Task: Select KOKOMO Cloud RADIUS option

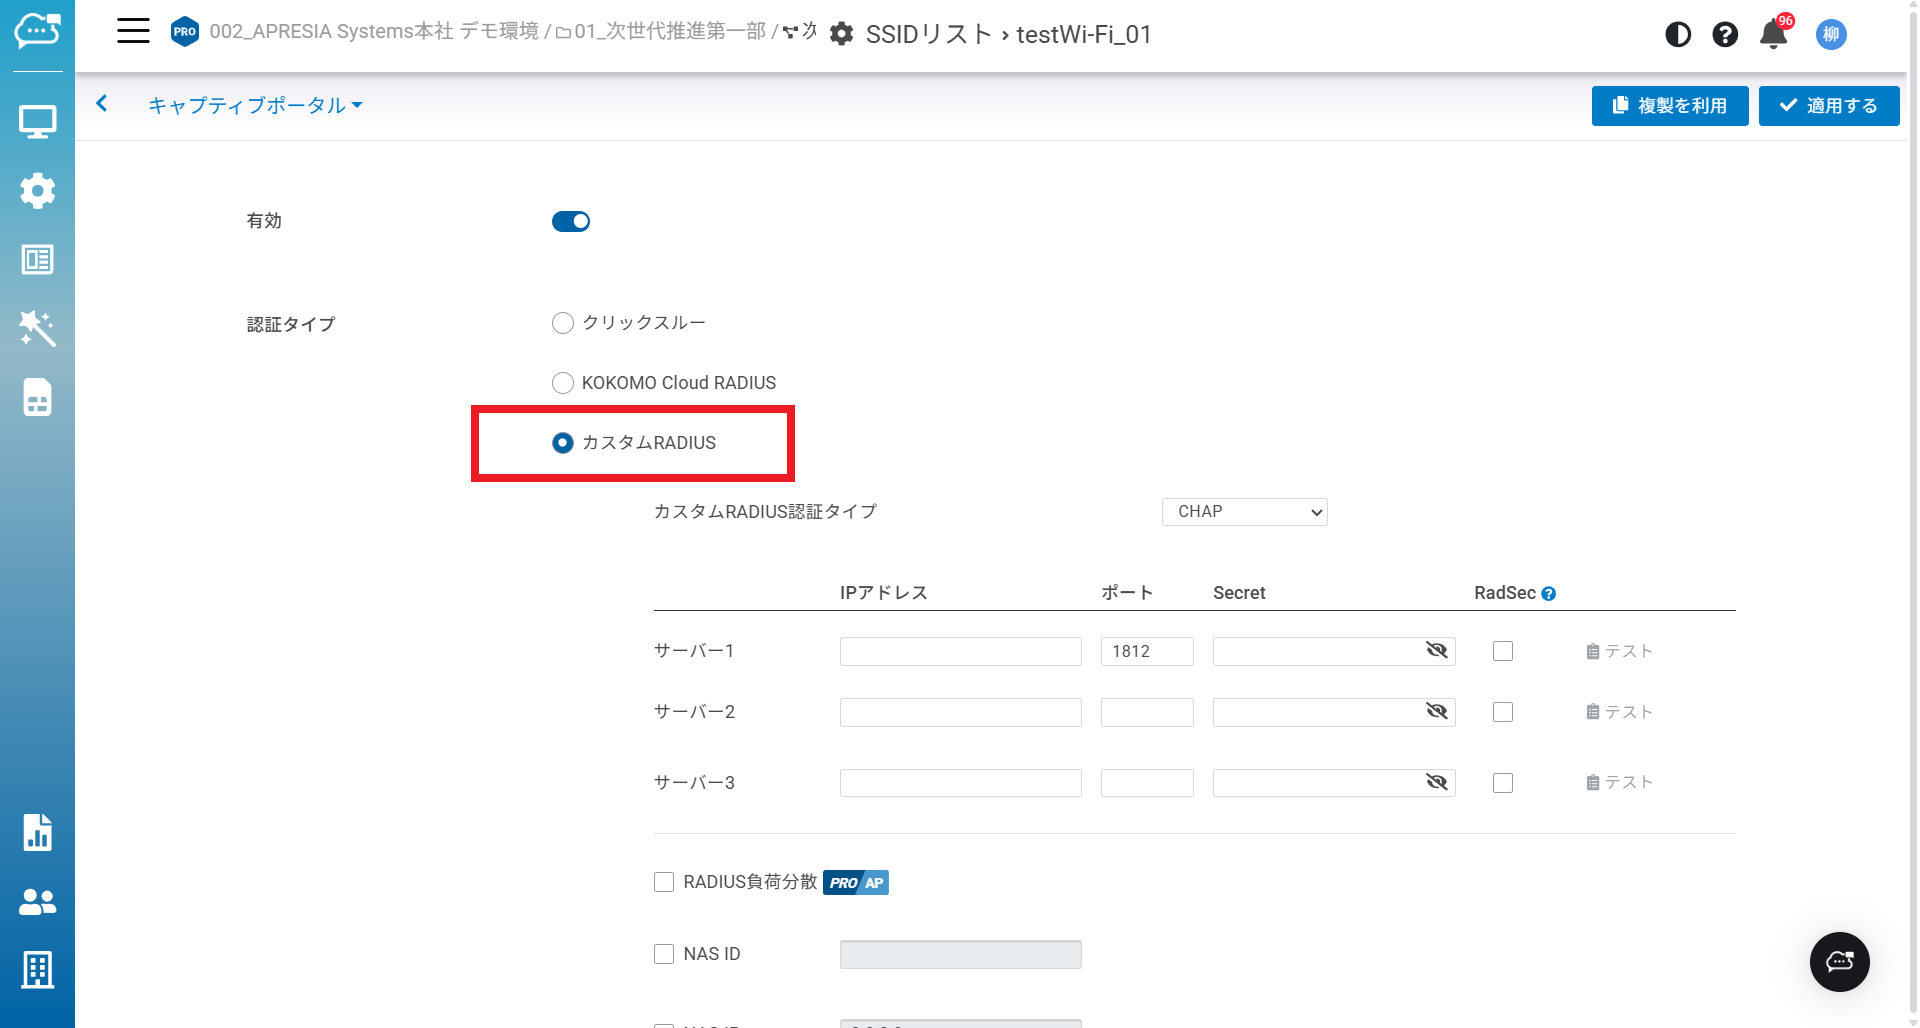Action: [x=563, y=383]
